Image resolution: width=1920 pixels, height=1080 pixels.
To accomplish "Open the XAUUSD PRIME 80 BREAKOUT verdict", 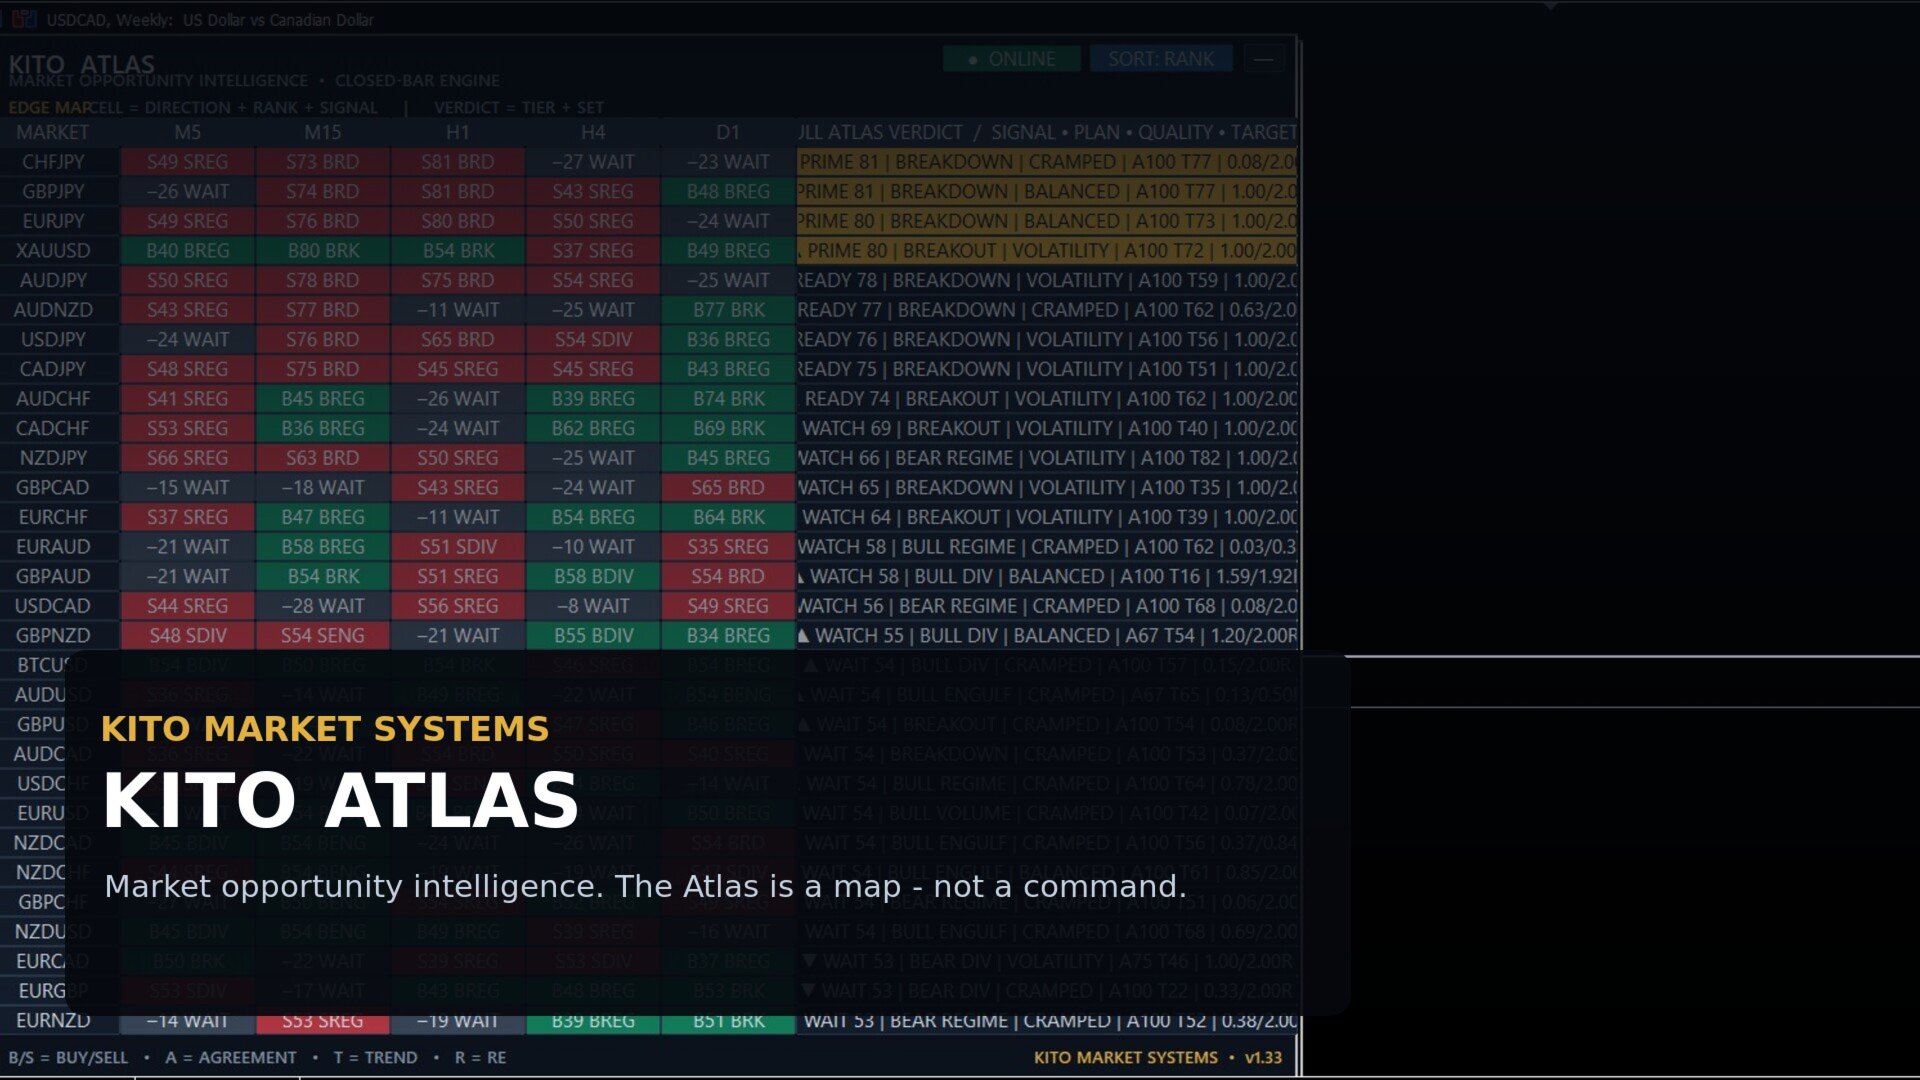I will [1047, 251].
